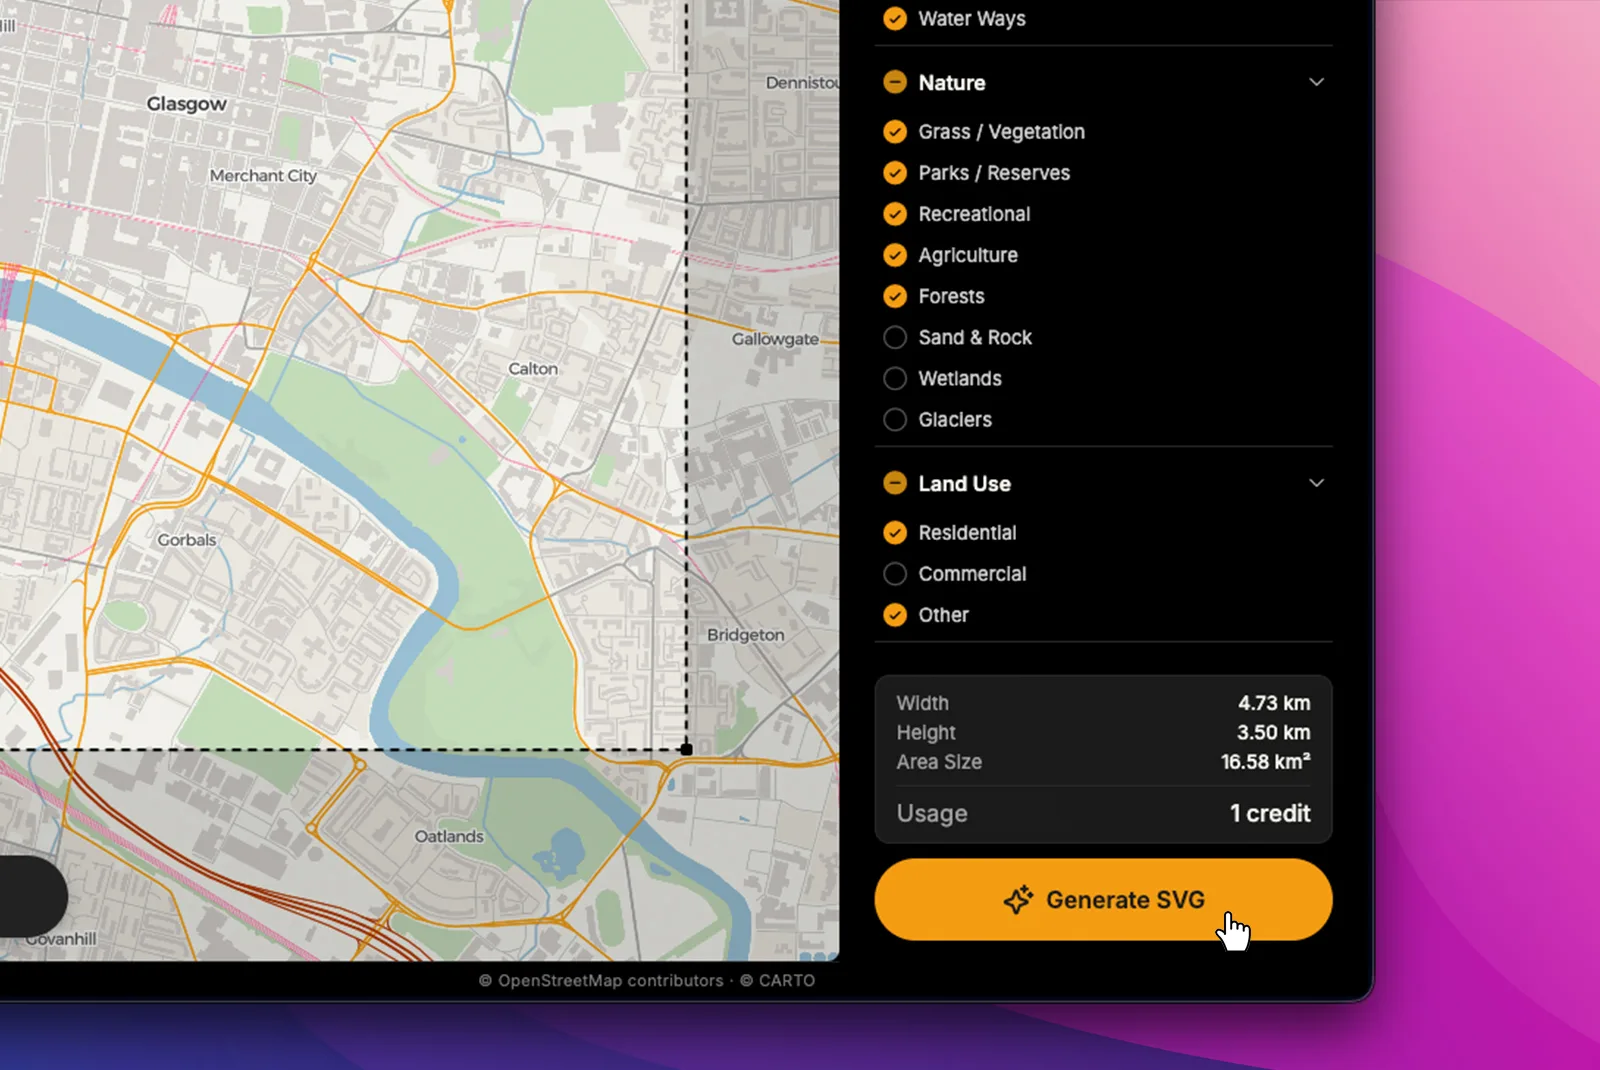This screenshot has height=1070, width=1600.
Task: Click the Glasgow map label
Action: tap(186, 104)
